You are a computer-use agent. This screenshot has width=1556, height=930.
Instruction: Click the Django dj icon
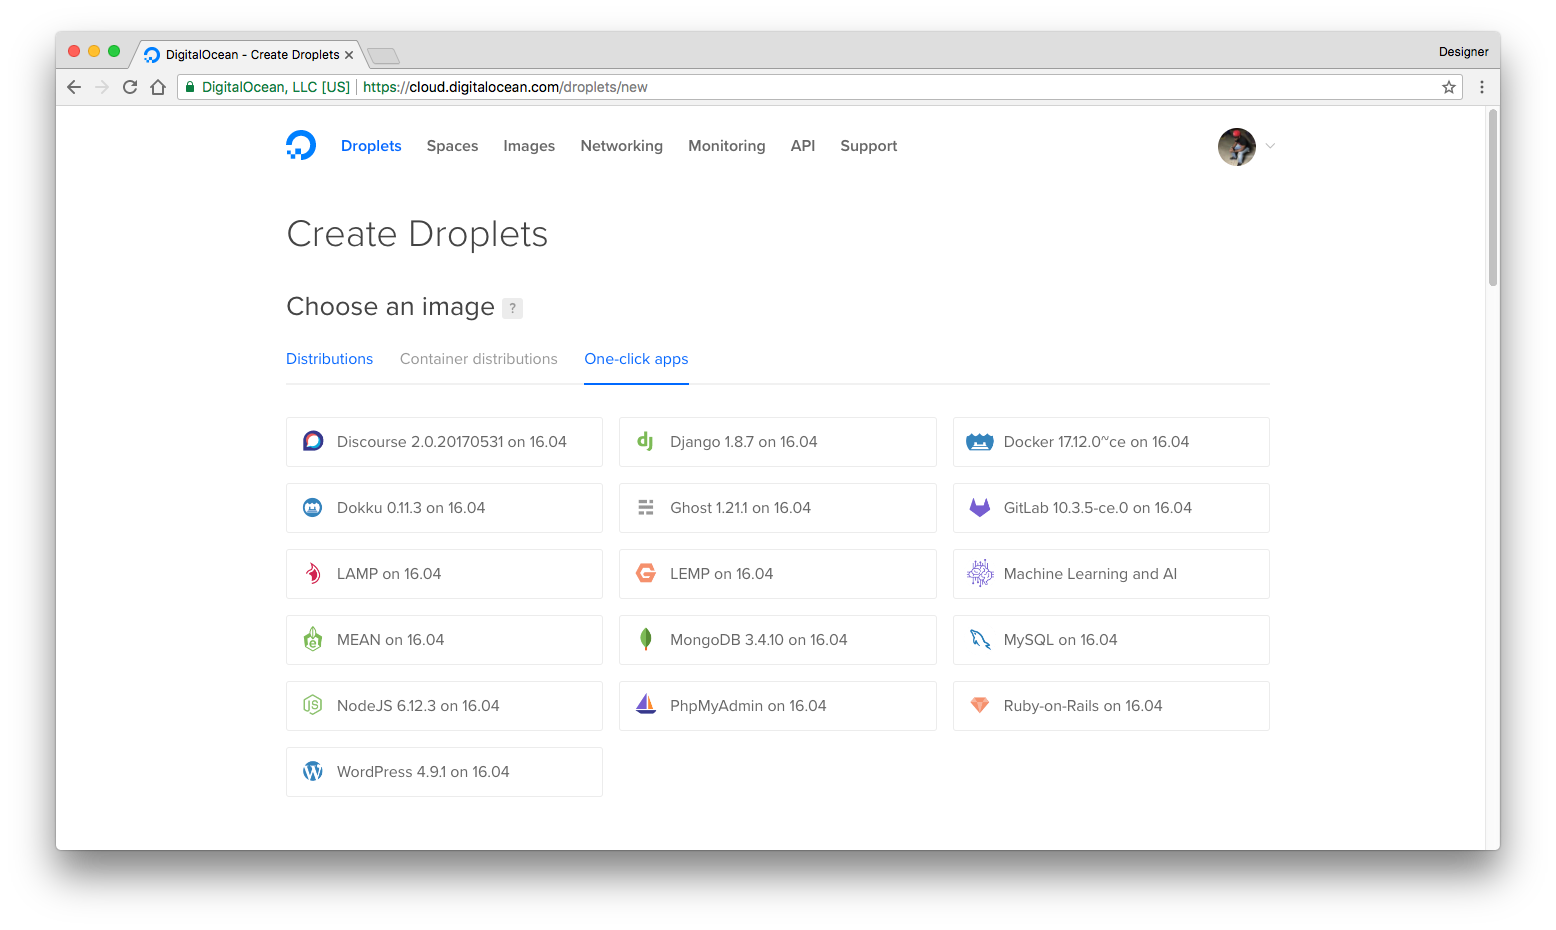point(646,441)
